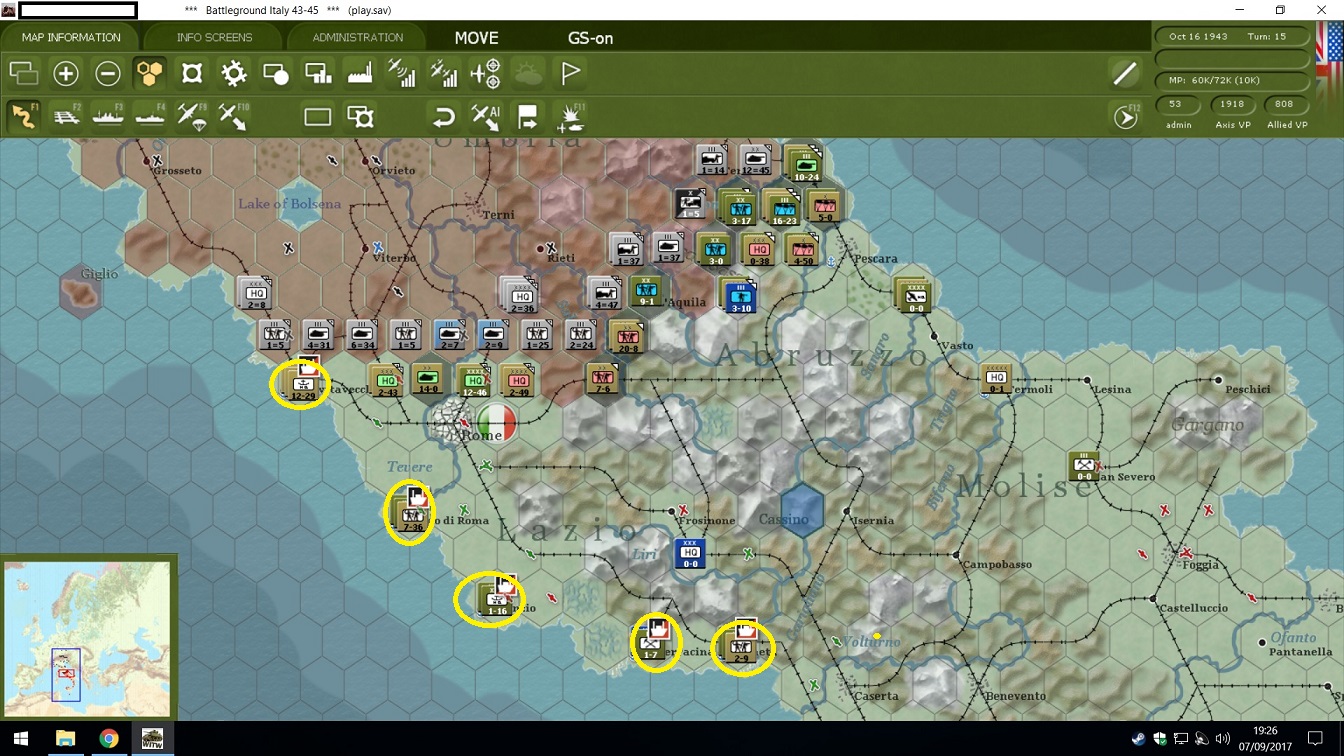Click the pennant flag icon

coord(571,73)
